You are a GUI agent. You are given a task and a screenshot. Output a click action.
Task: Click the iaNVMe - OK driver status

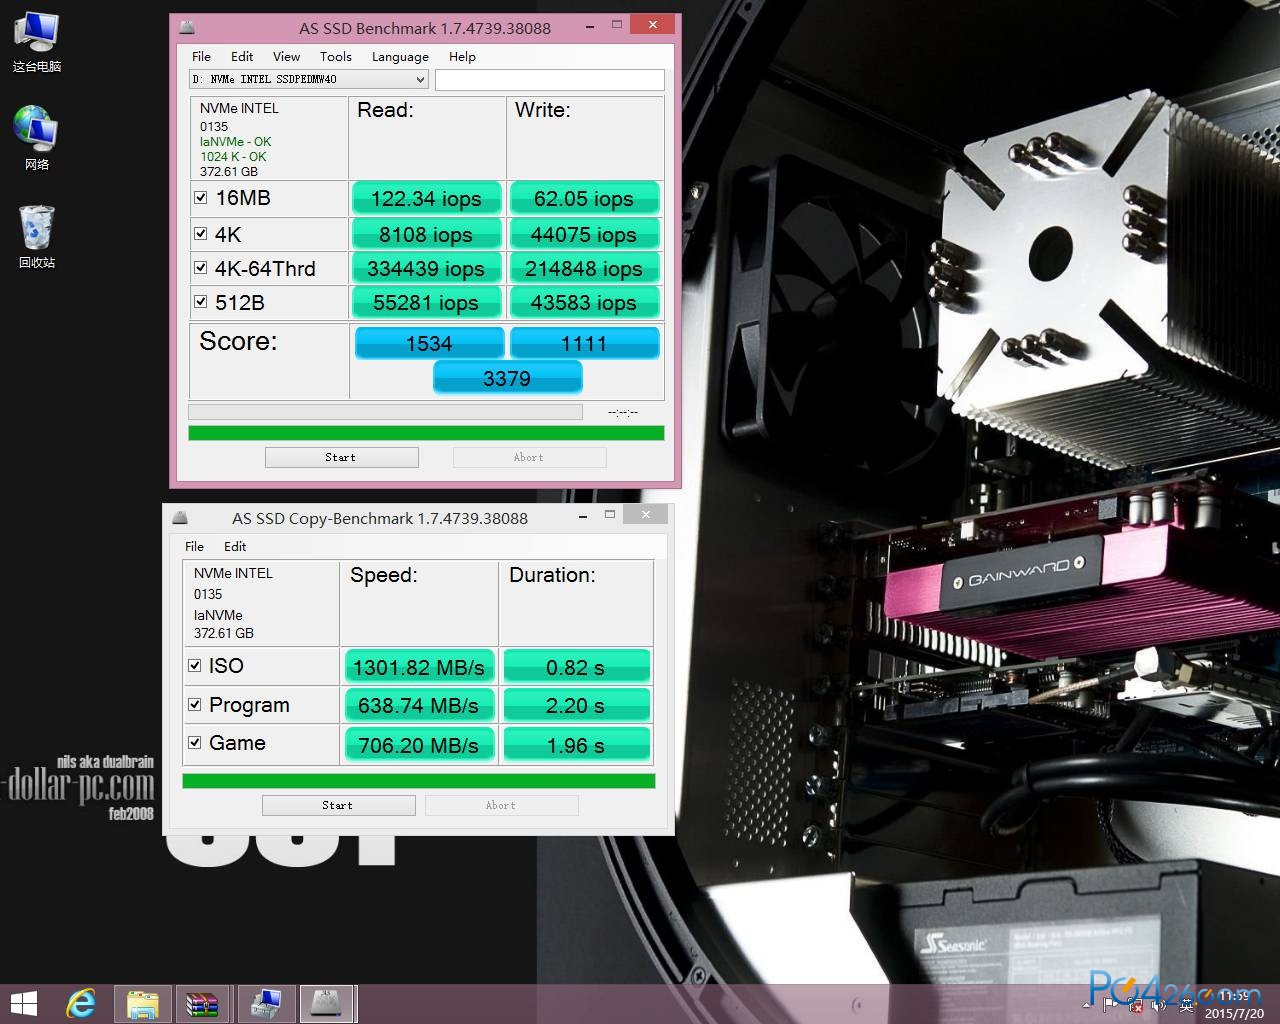(235, 141)
